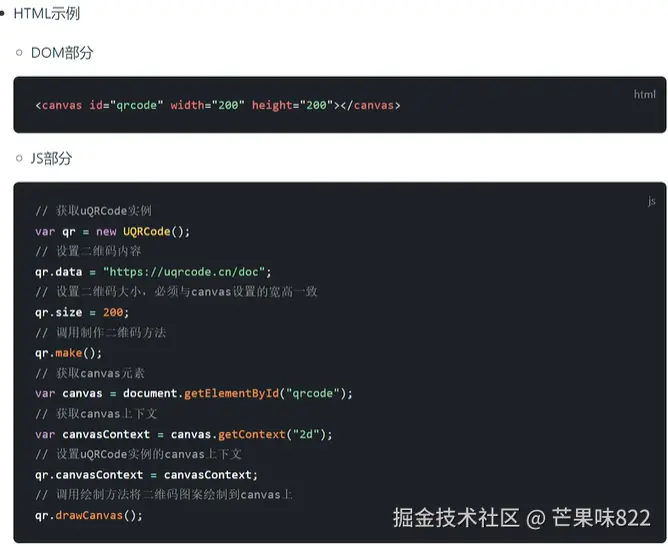668x547 pixels.
Task: Click the getElementById code line
Action: pos(194,393)
